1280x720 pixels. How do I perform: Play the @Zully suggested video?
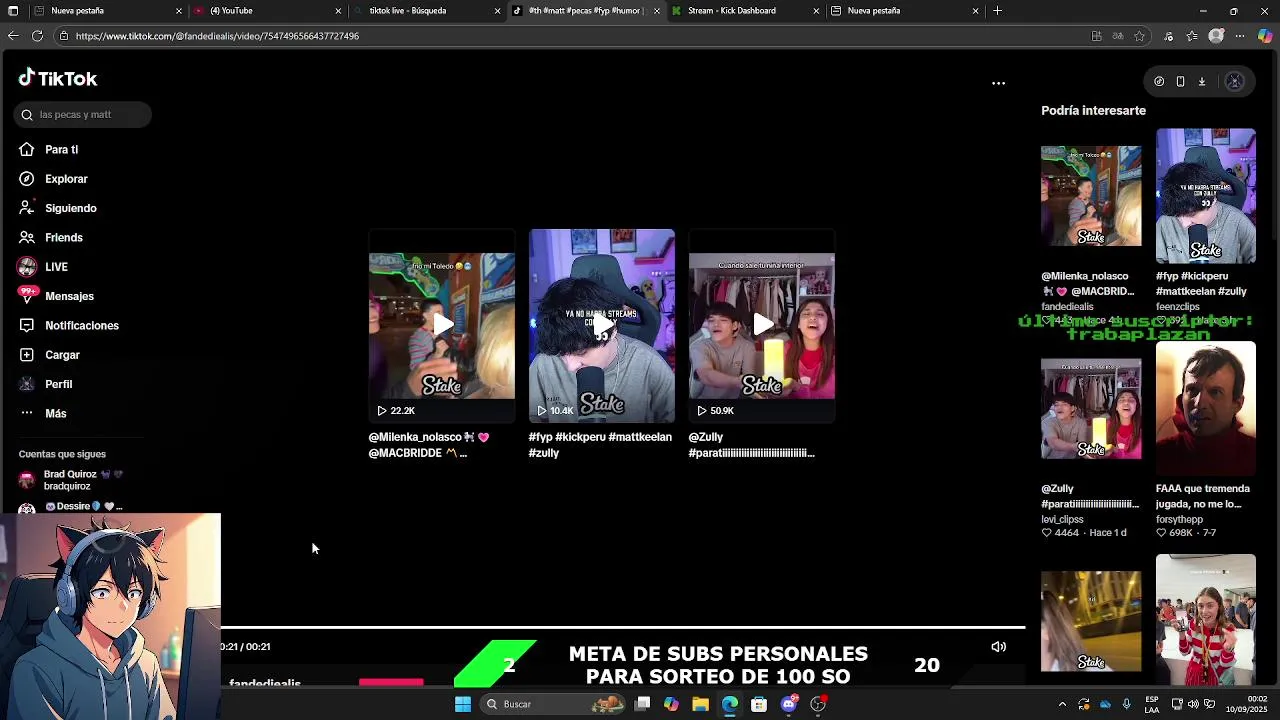coord(762,325)
